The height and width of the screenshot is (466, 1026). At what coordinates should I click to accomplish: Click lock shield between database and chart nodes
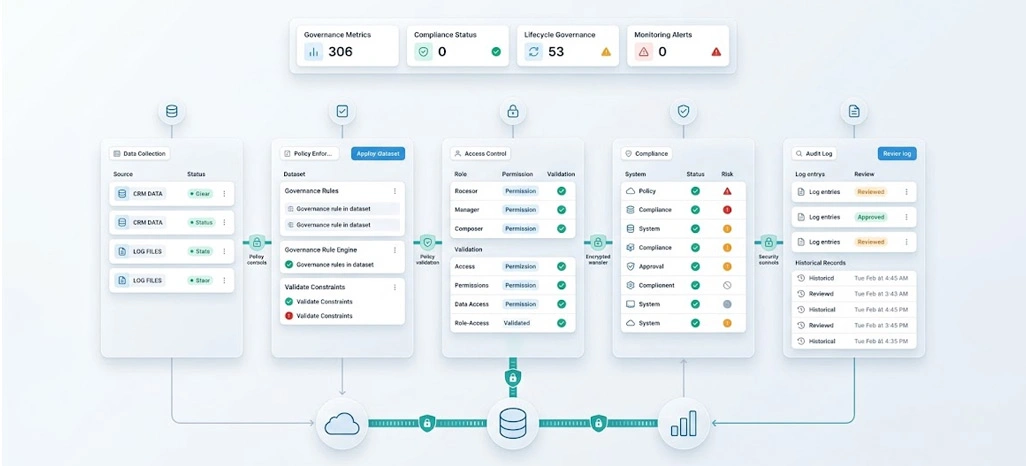598,423
